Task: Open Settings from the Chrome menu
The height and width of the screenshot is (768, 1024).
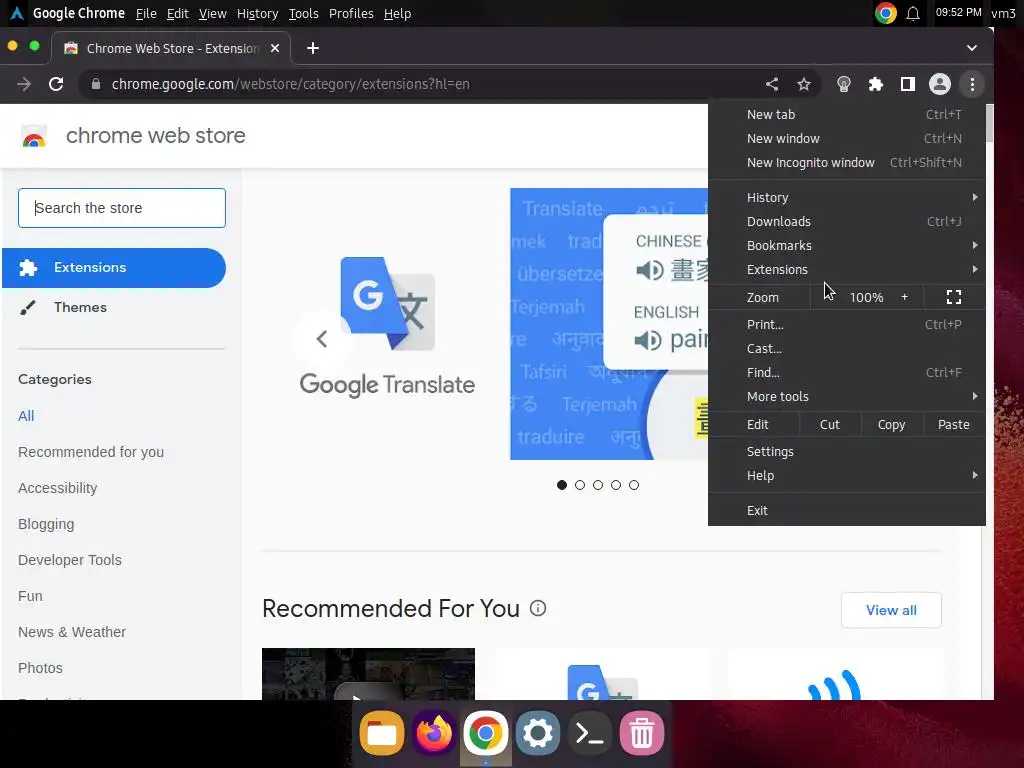Action: (x=846, y=451)
